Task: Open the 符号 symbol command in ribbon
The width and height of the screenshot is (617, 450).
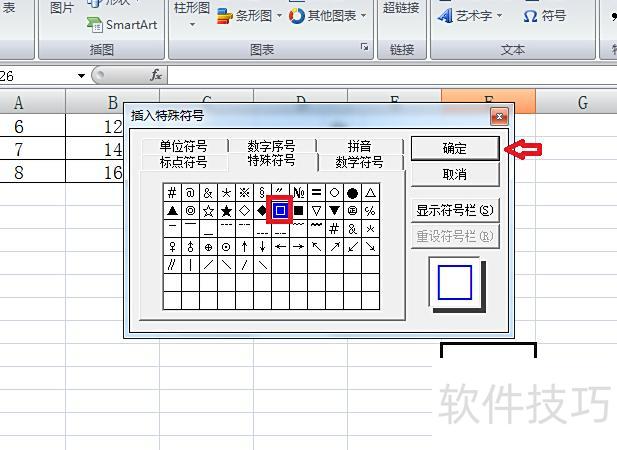Action: tap(545, 16)
